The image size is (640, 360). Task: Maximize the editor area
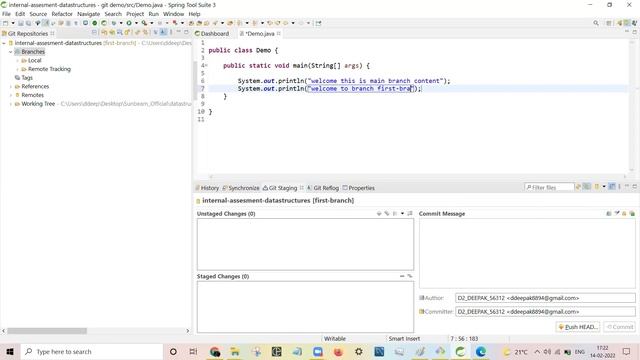635,31
